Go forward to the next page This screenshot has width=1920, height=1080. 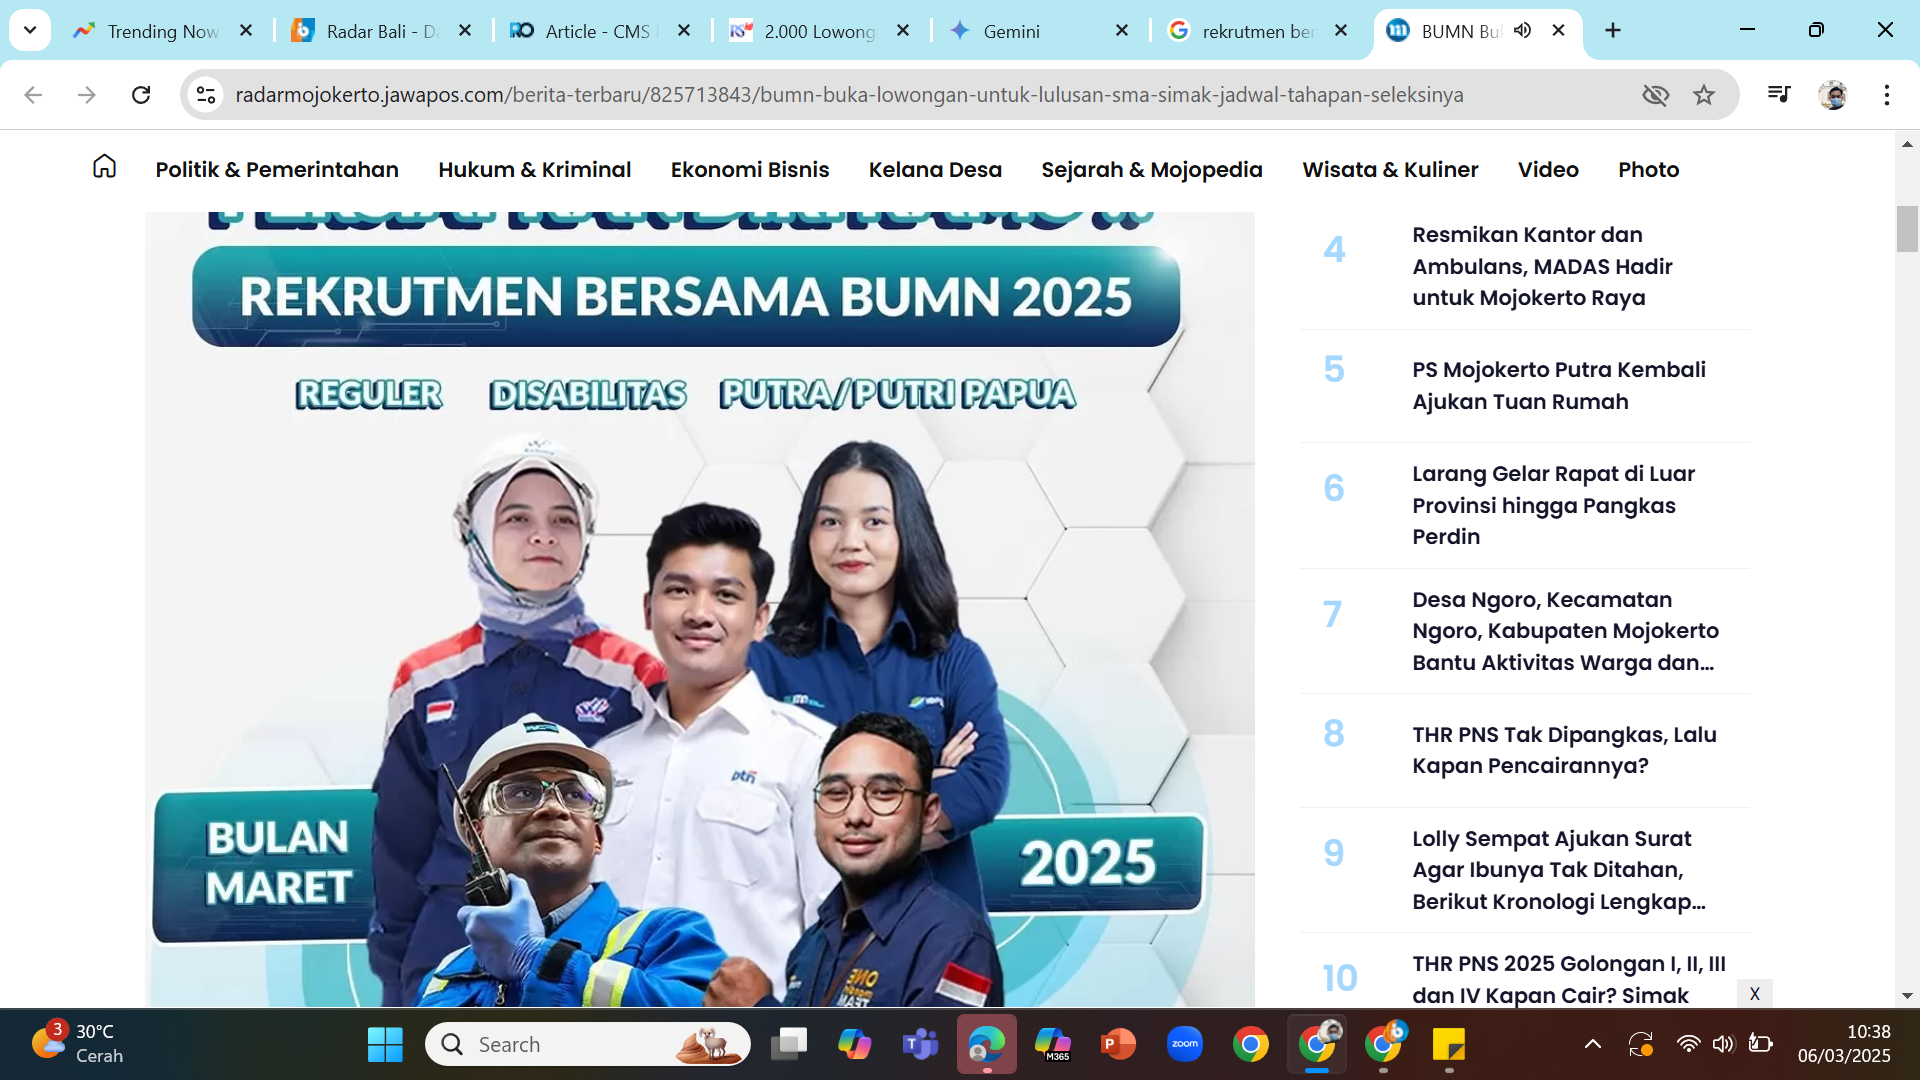click(x=87, y=94)
